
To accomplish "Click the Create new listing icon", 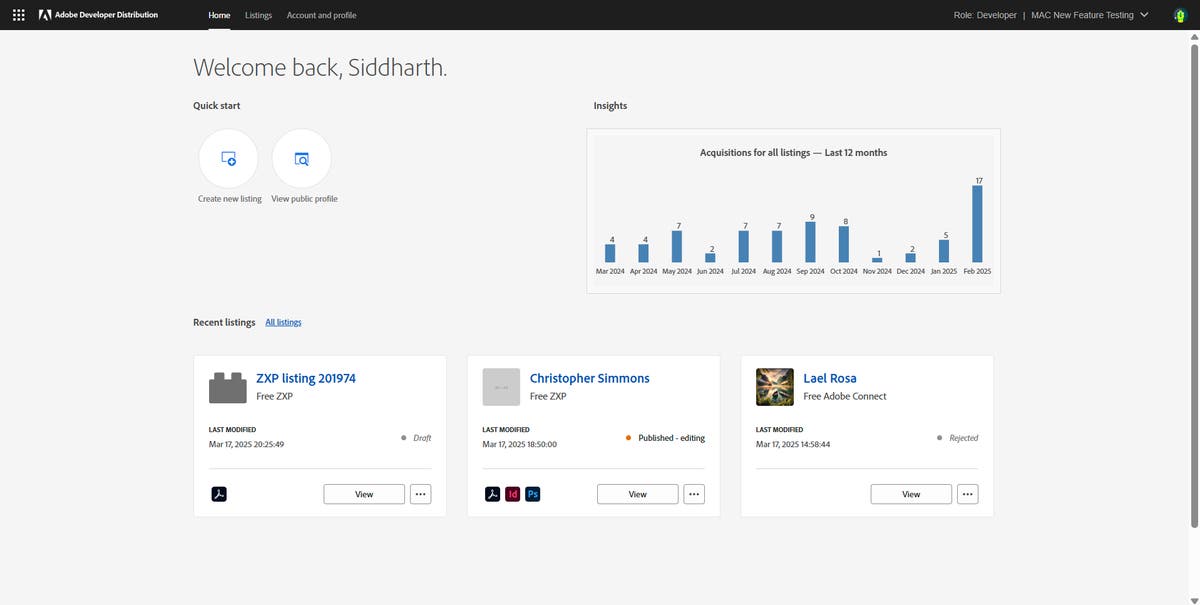I will [x=228, y=158].
